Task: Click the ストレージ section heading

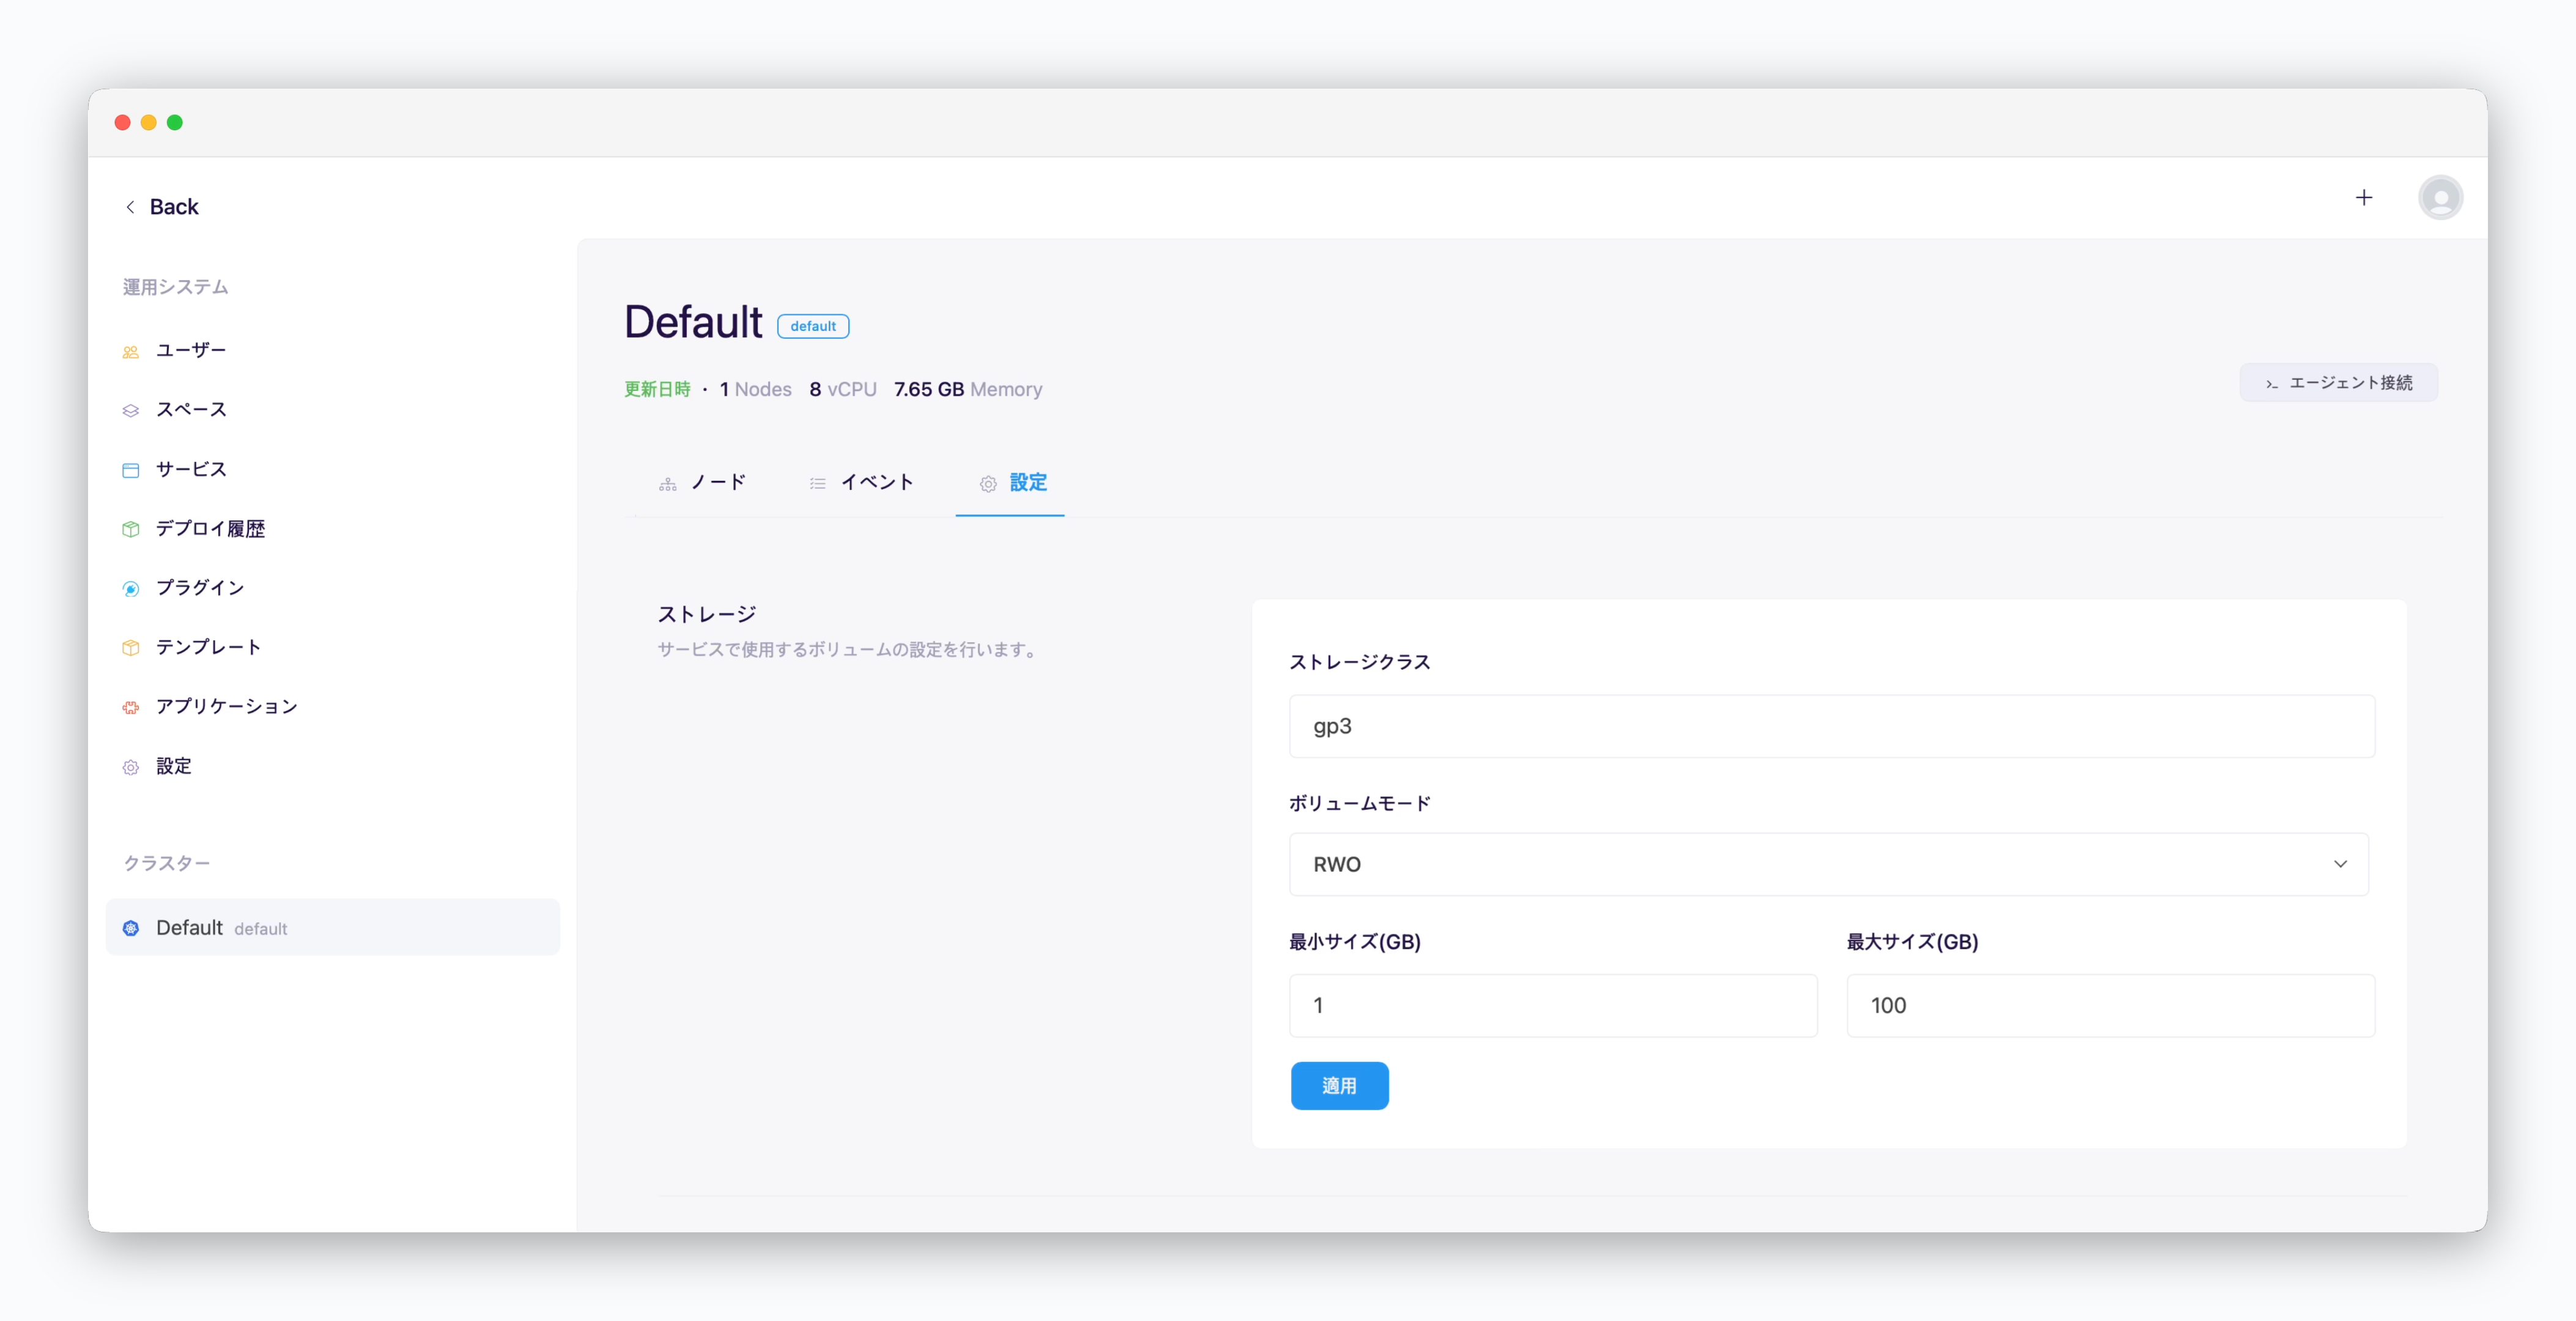Action: pyautogui.click(x=706, y=614)
